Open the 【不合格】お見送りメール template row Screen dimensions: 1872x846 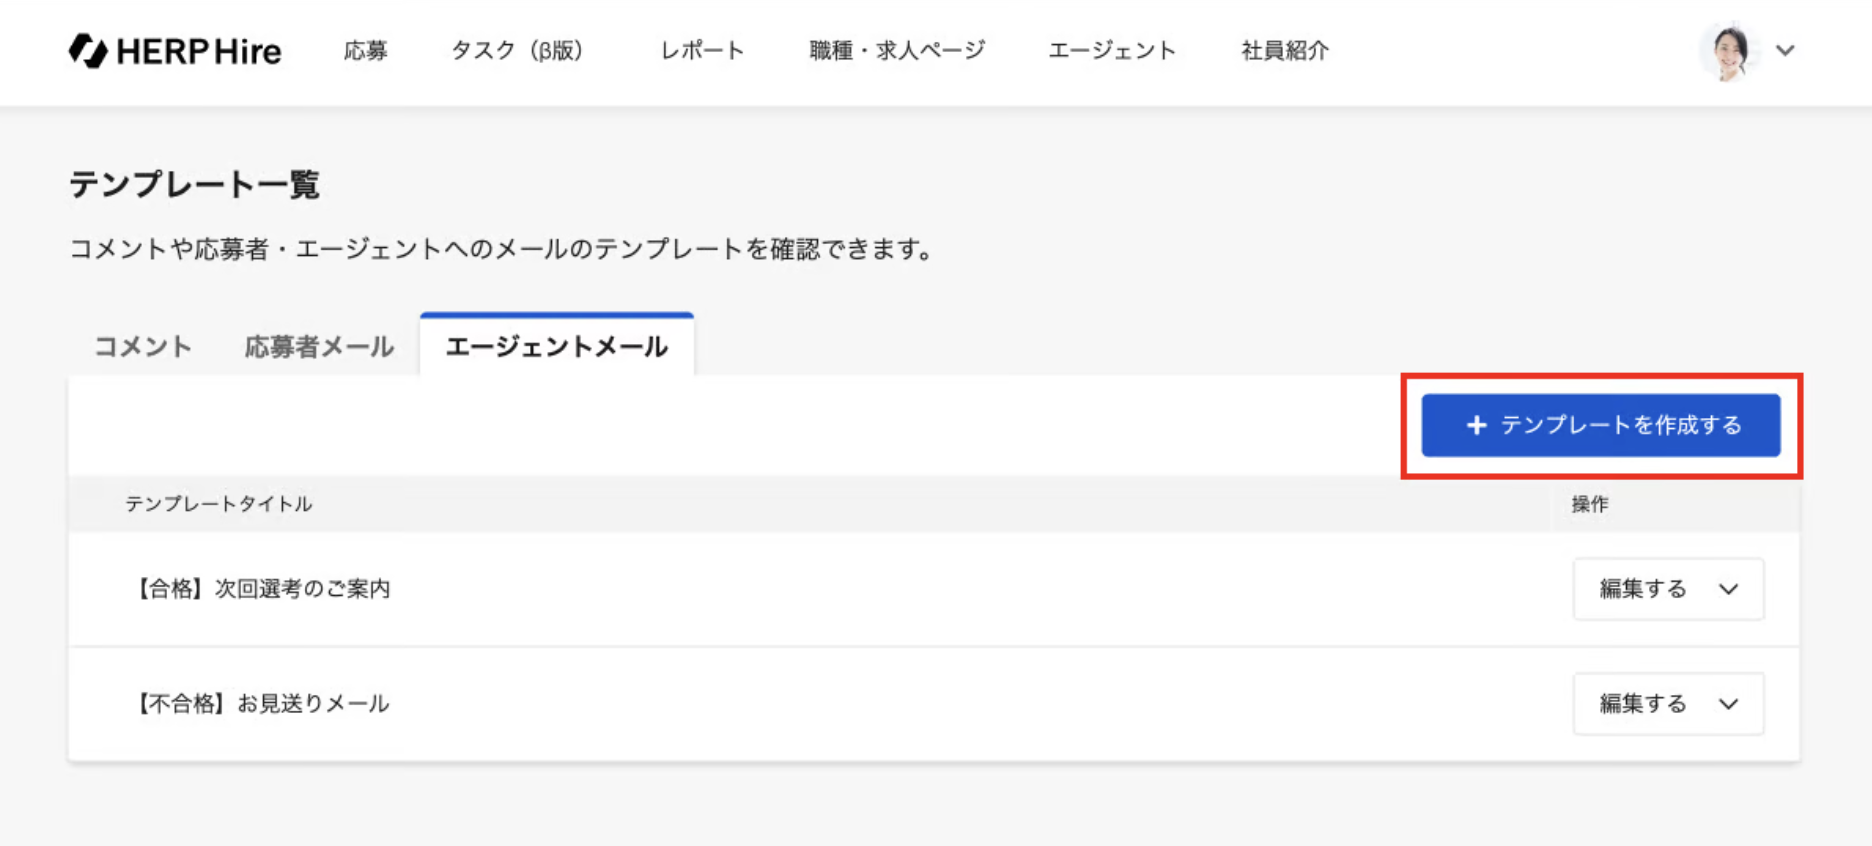[x=263, y=704]
